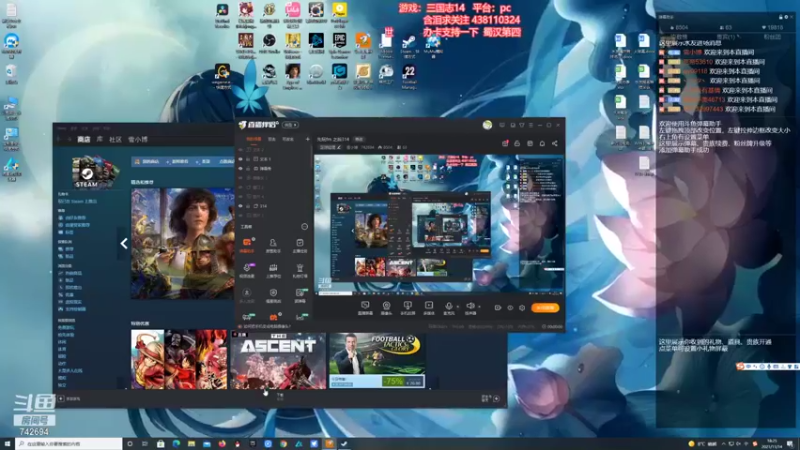Show the previous featured game in the Steam carousel
Screen dimensions: 800x450
click(x=124, y=243)
